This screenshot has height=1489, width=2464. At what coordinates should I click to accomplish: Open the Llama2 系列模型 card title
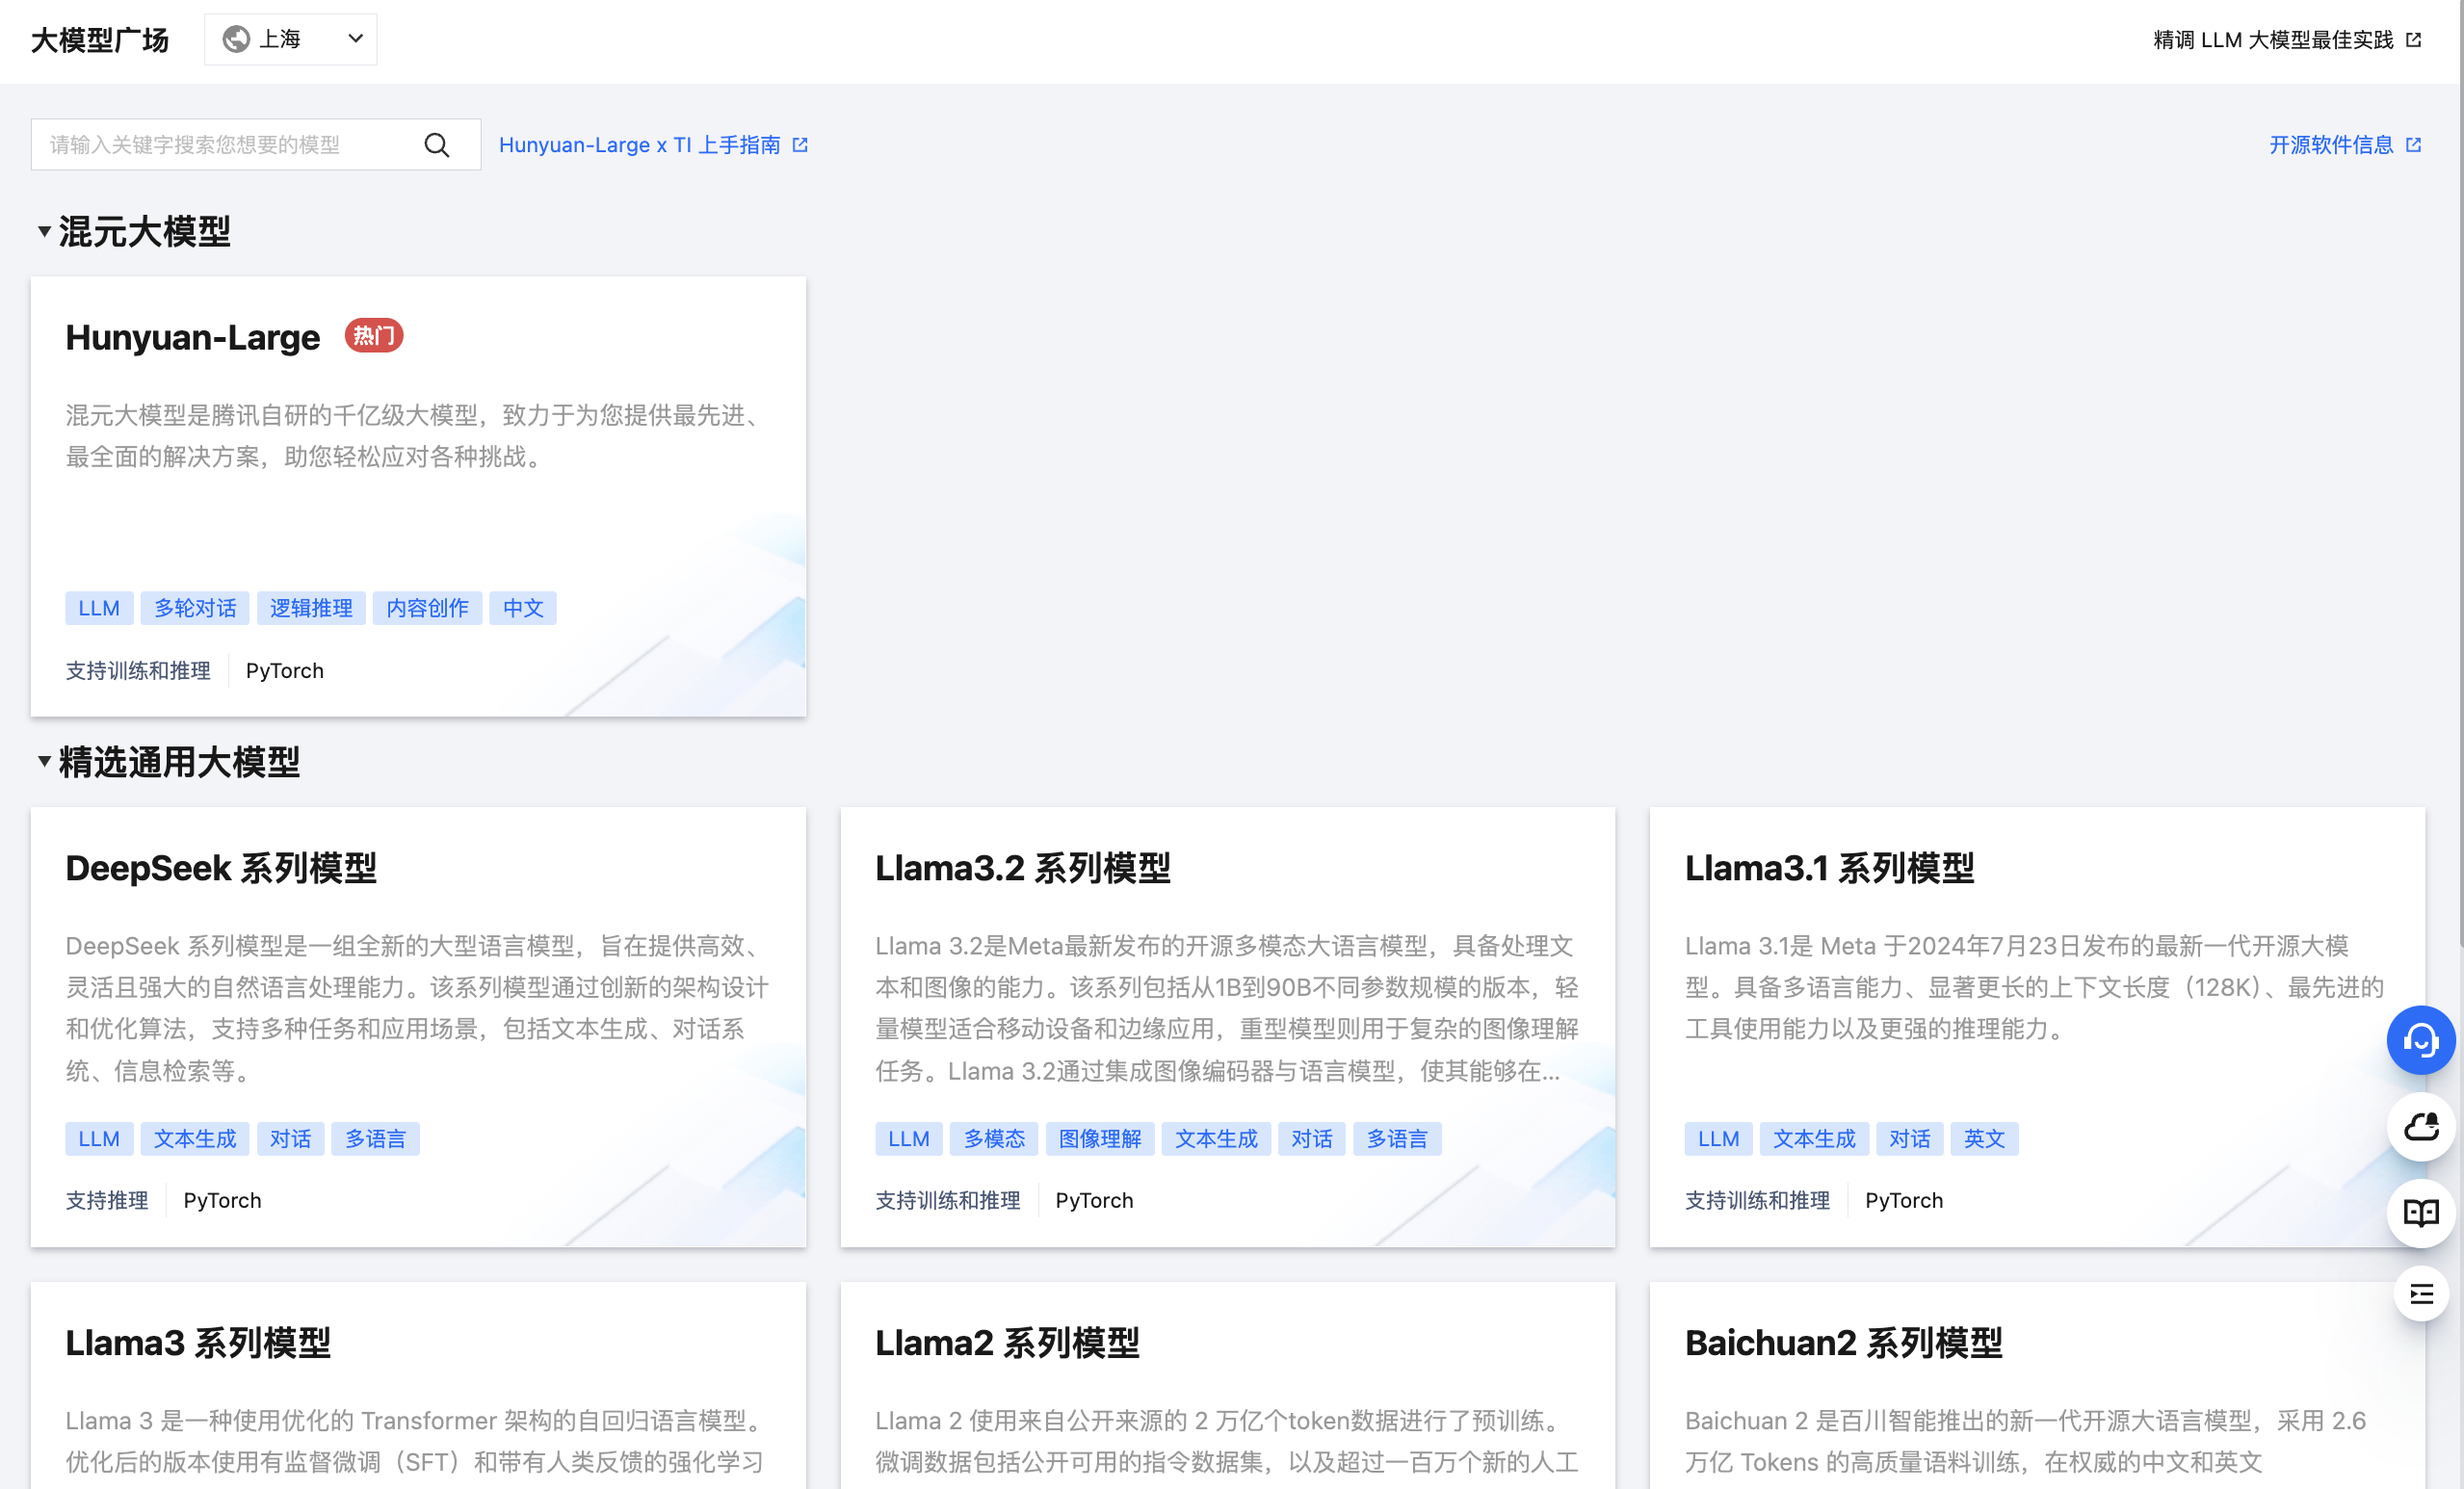point(1007,1343)
